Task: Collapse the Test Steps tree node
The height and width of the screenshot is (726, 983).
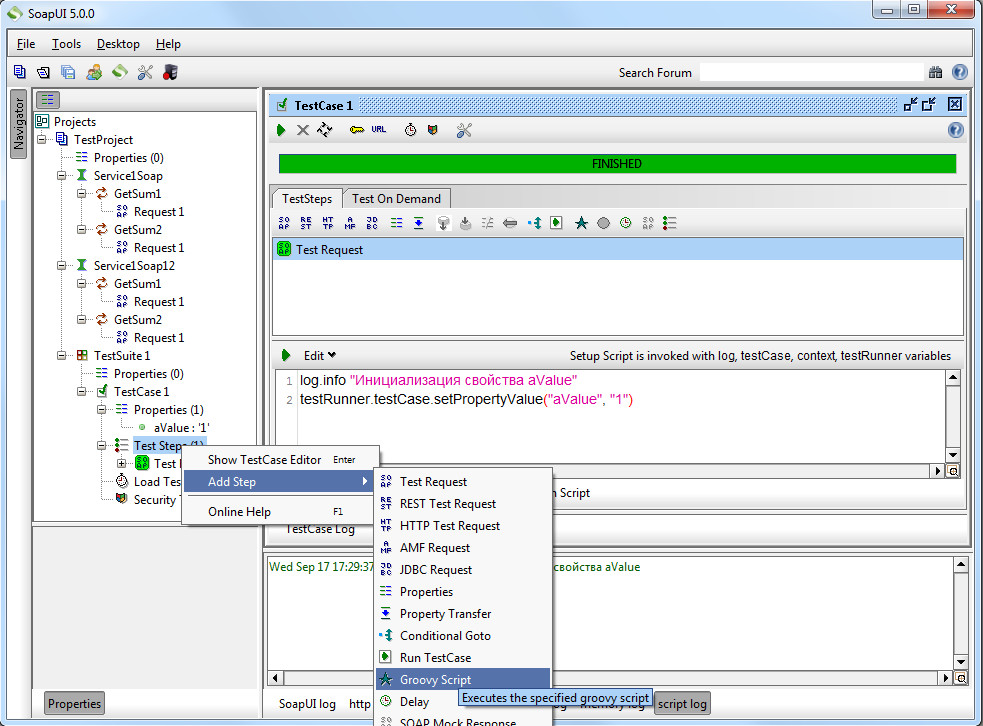Action: (x=102, y=445)
